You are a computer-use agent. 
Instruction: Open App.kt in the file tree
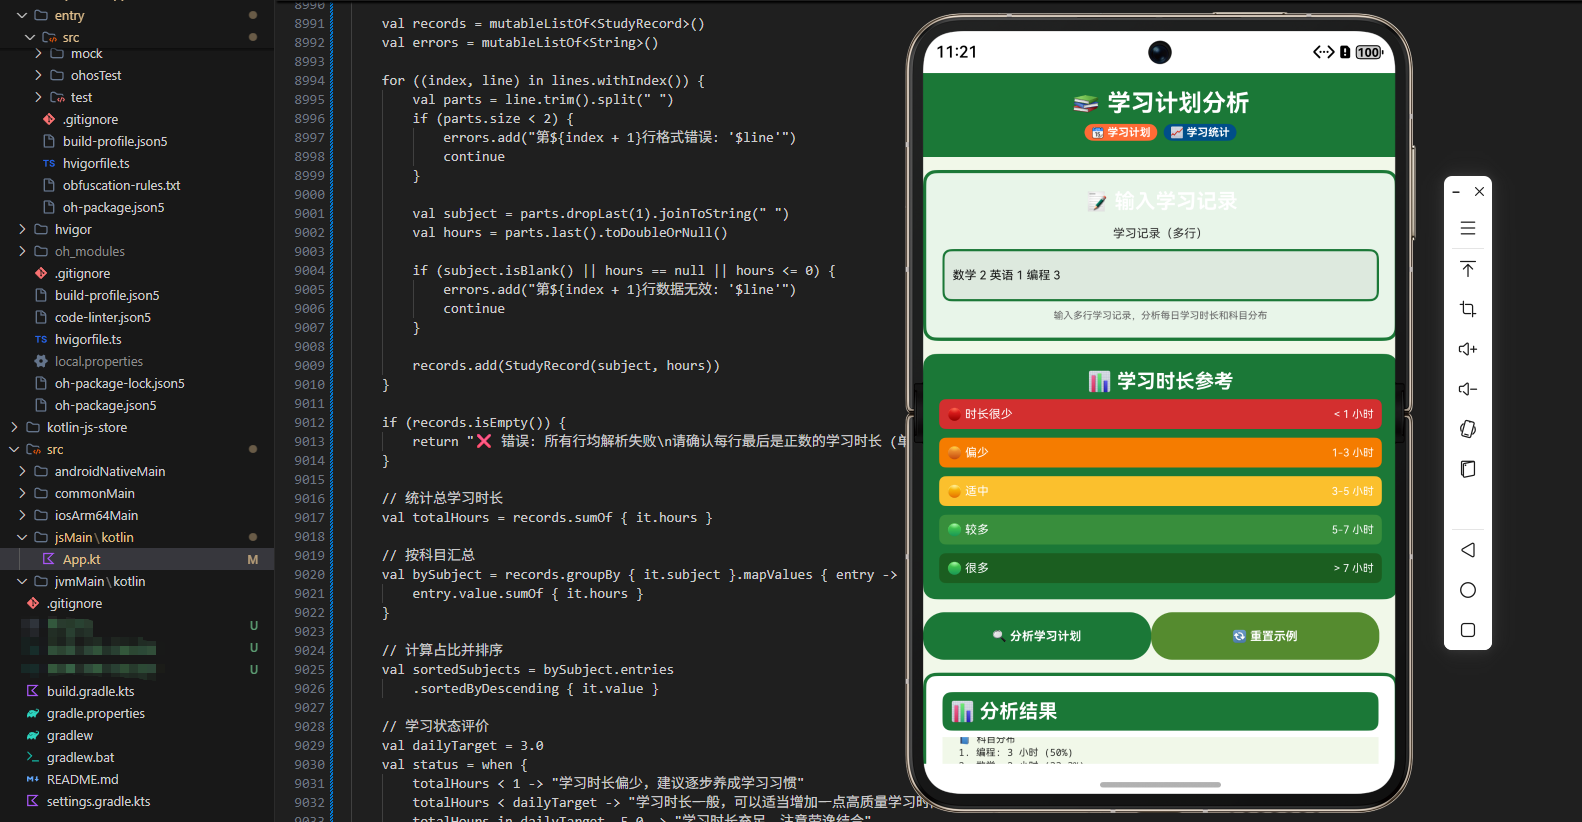point(82,559)
